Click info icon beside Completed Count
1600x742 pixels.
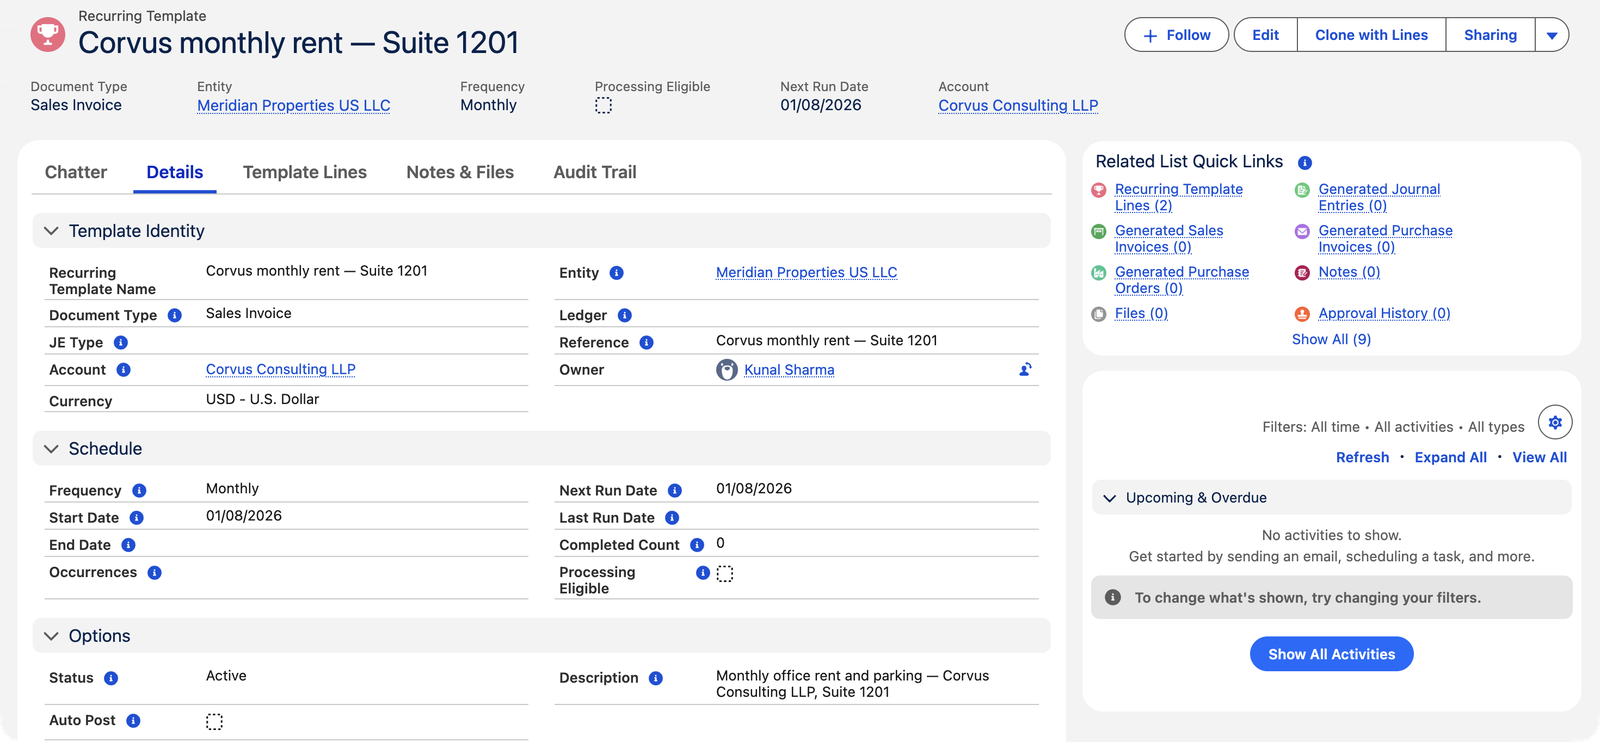pos(697,545)
